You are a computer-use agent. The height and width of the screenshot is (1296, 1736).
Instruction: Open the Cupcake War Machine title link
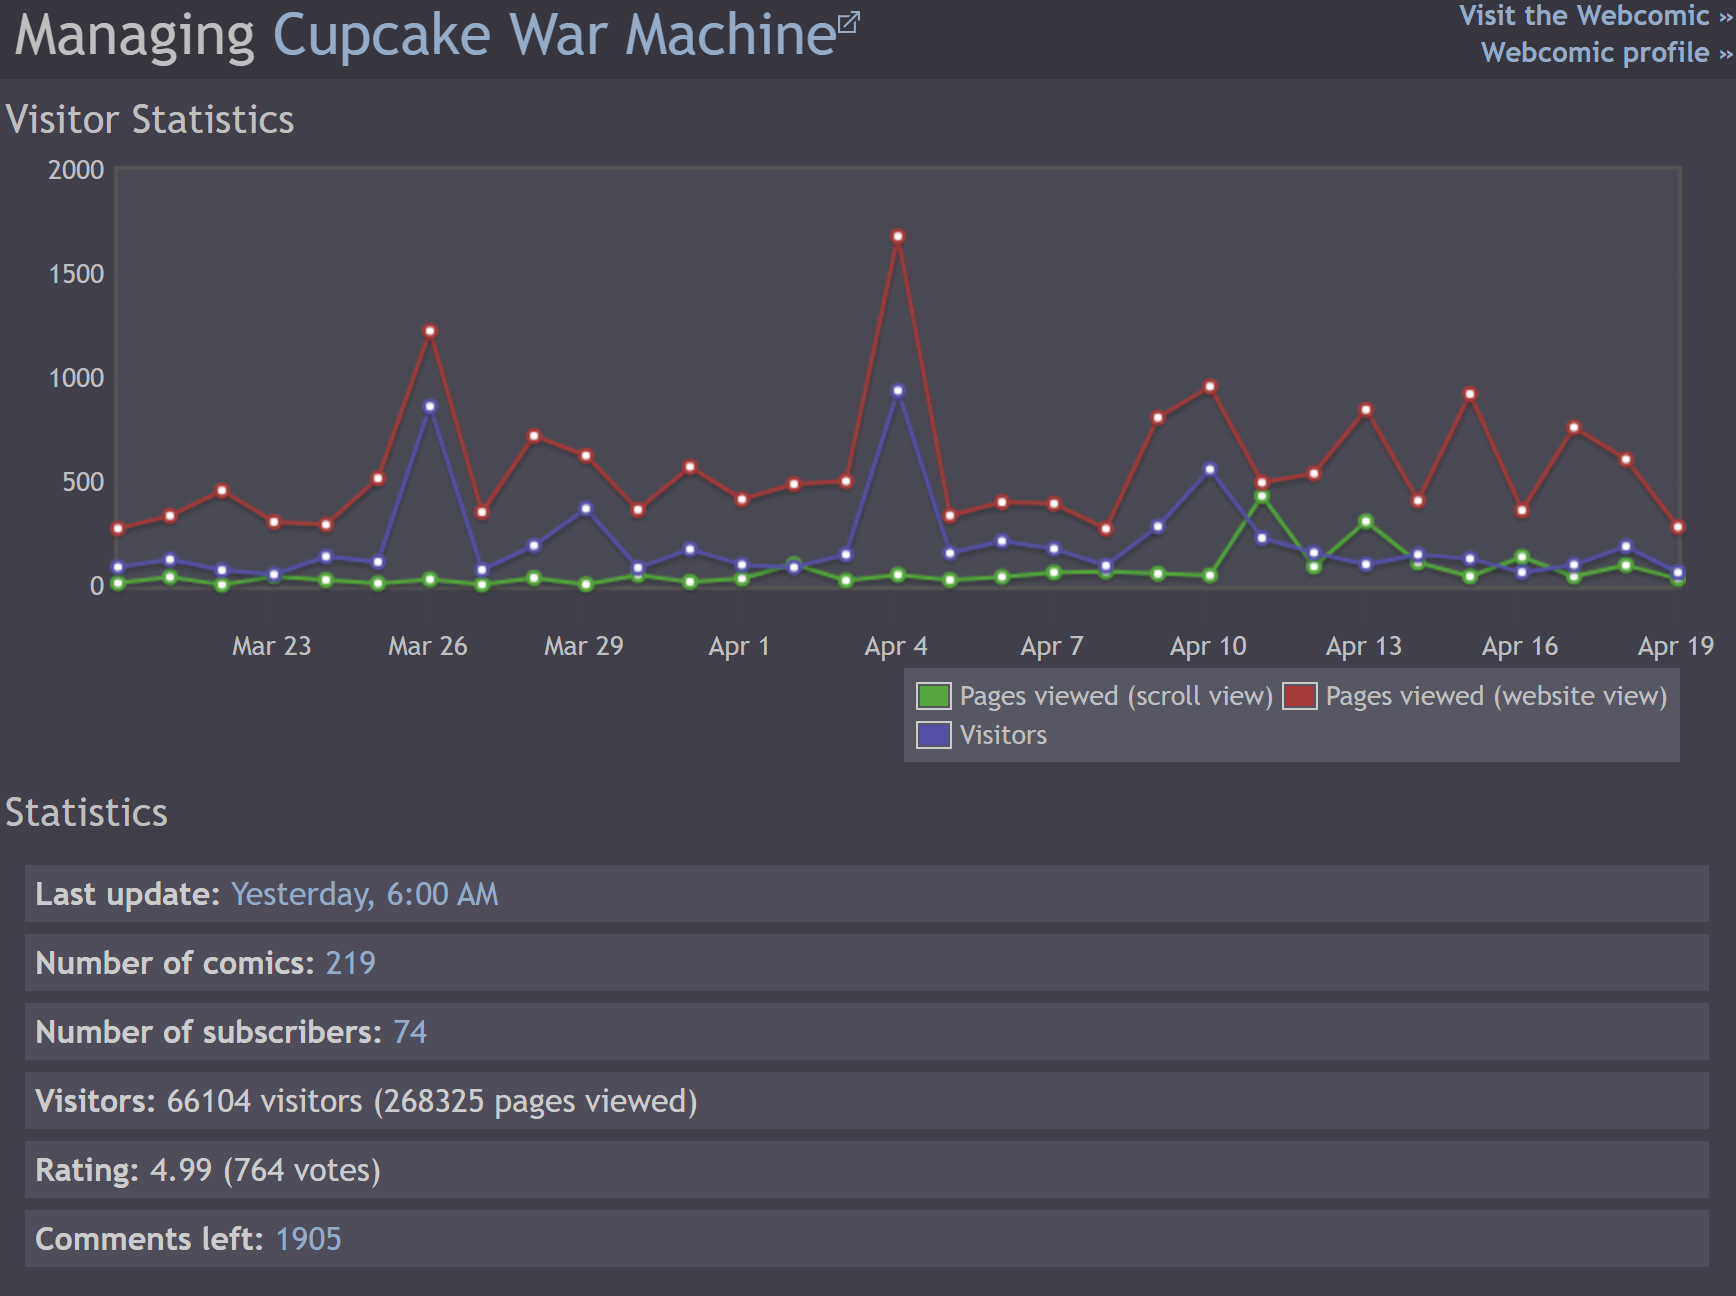pyautogui.click(x=553, y=35)
